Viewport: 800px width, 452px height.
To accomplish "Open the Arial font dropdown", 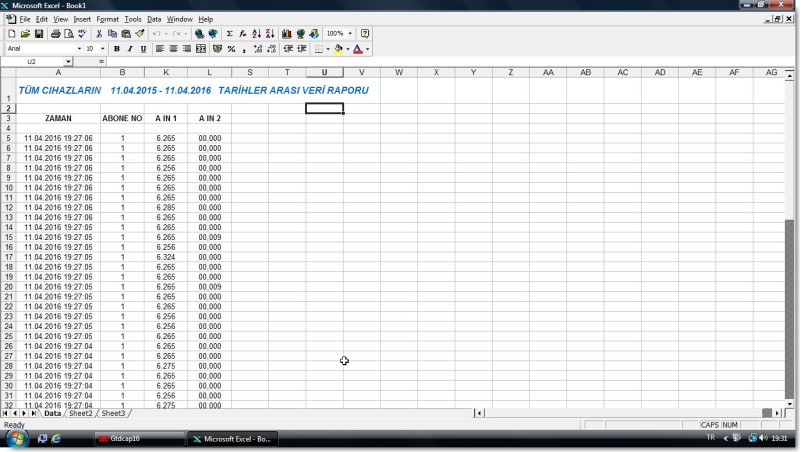I will (79, 48).
